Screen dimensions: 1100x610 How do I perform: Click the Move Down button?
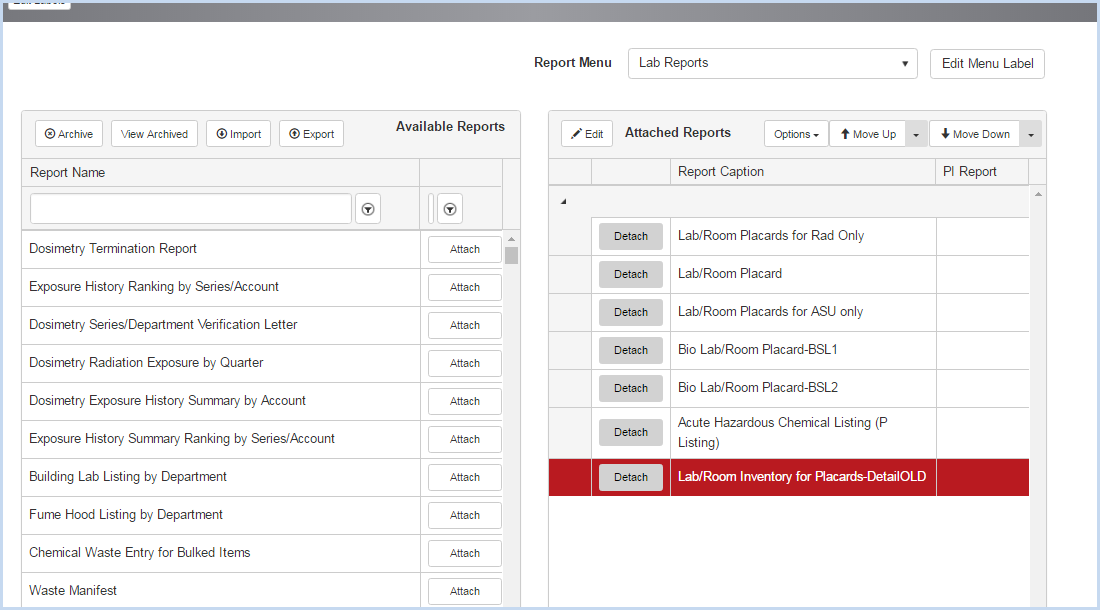tap(975, 134)
